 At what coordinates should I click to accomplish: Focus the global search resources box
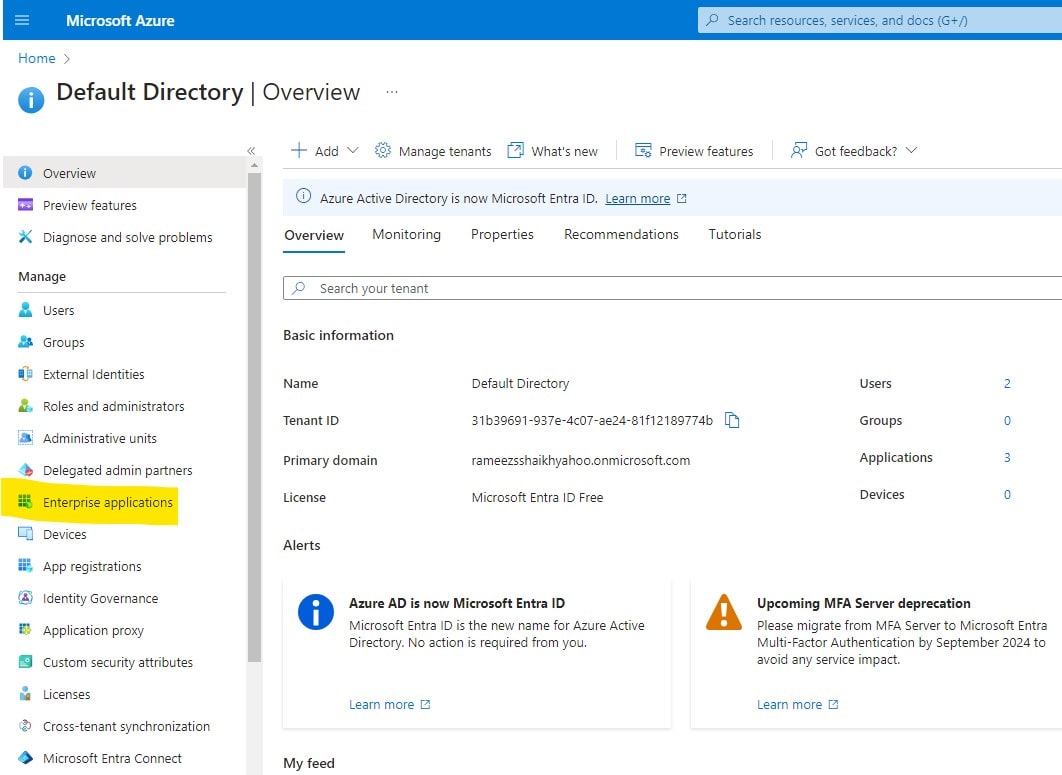pos(879,20)
